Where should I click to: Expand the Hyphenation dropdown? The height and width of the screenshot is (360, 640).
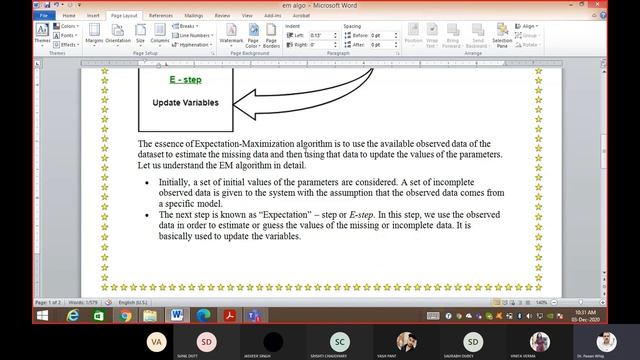click(192, 44)
